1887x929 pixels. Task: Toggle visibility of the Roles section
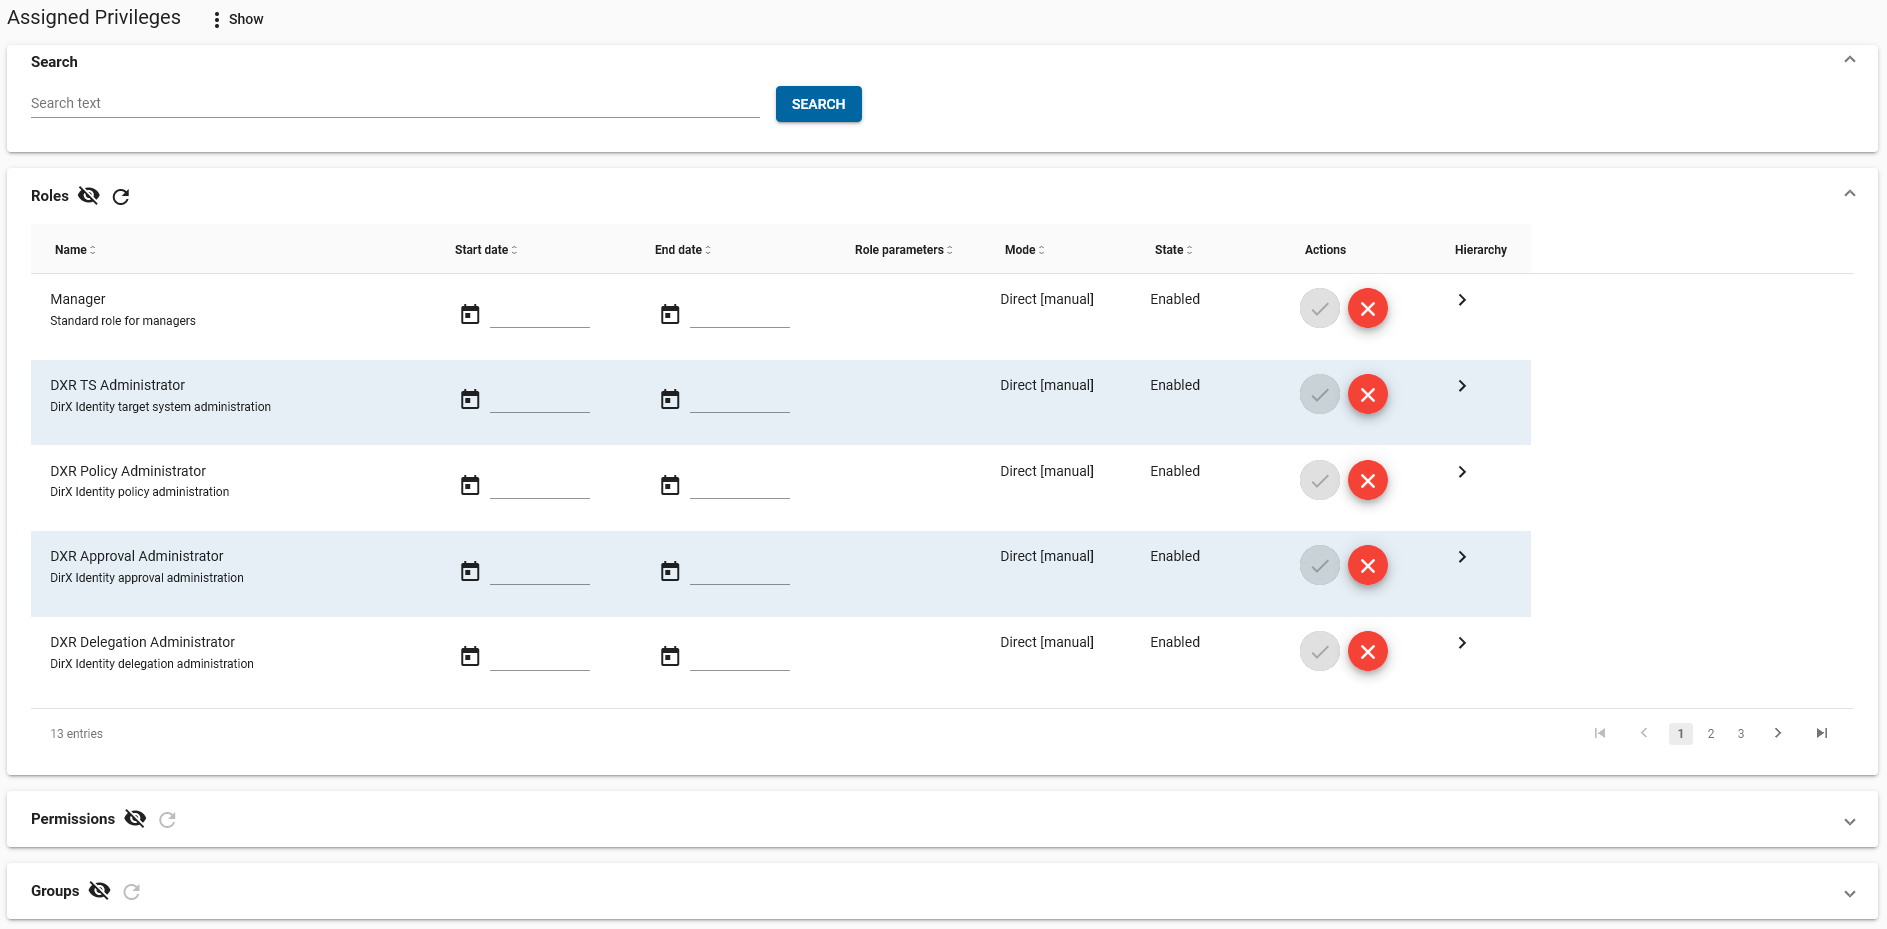[x=89, y=196]
